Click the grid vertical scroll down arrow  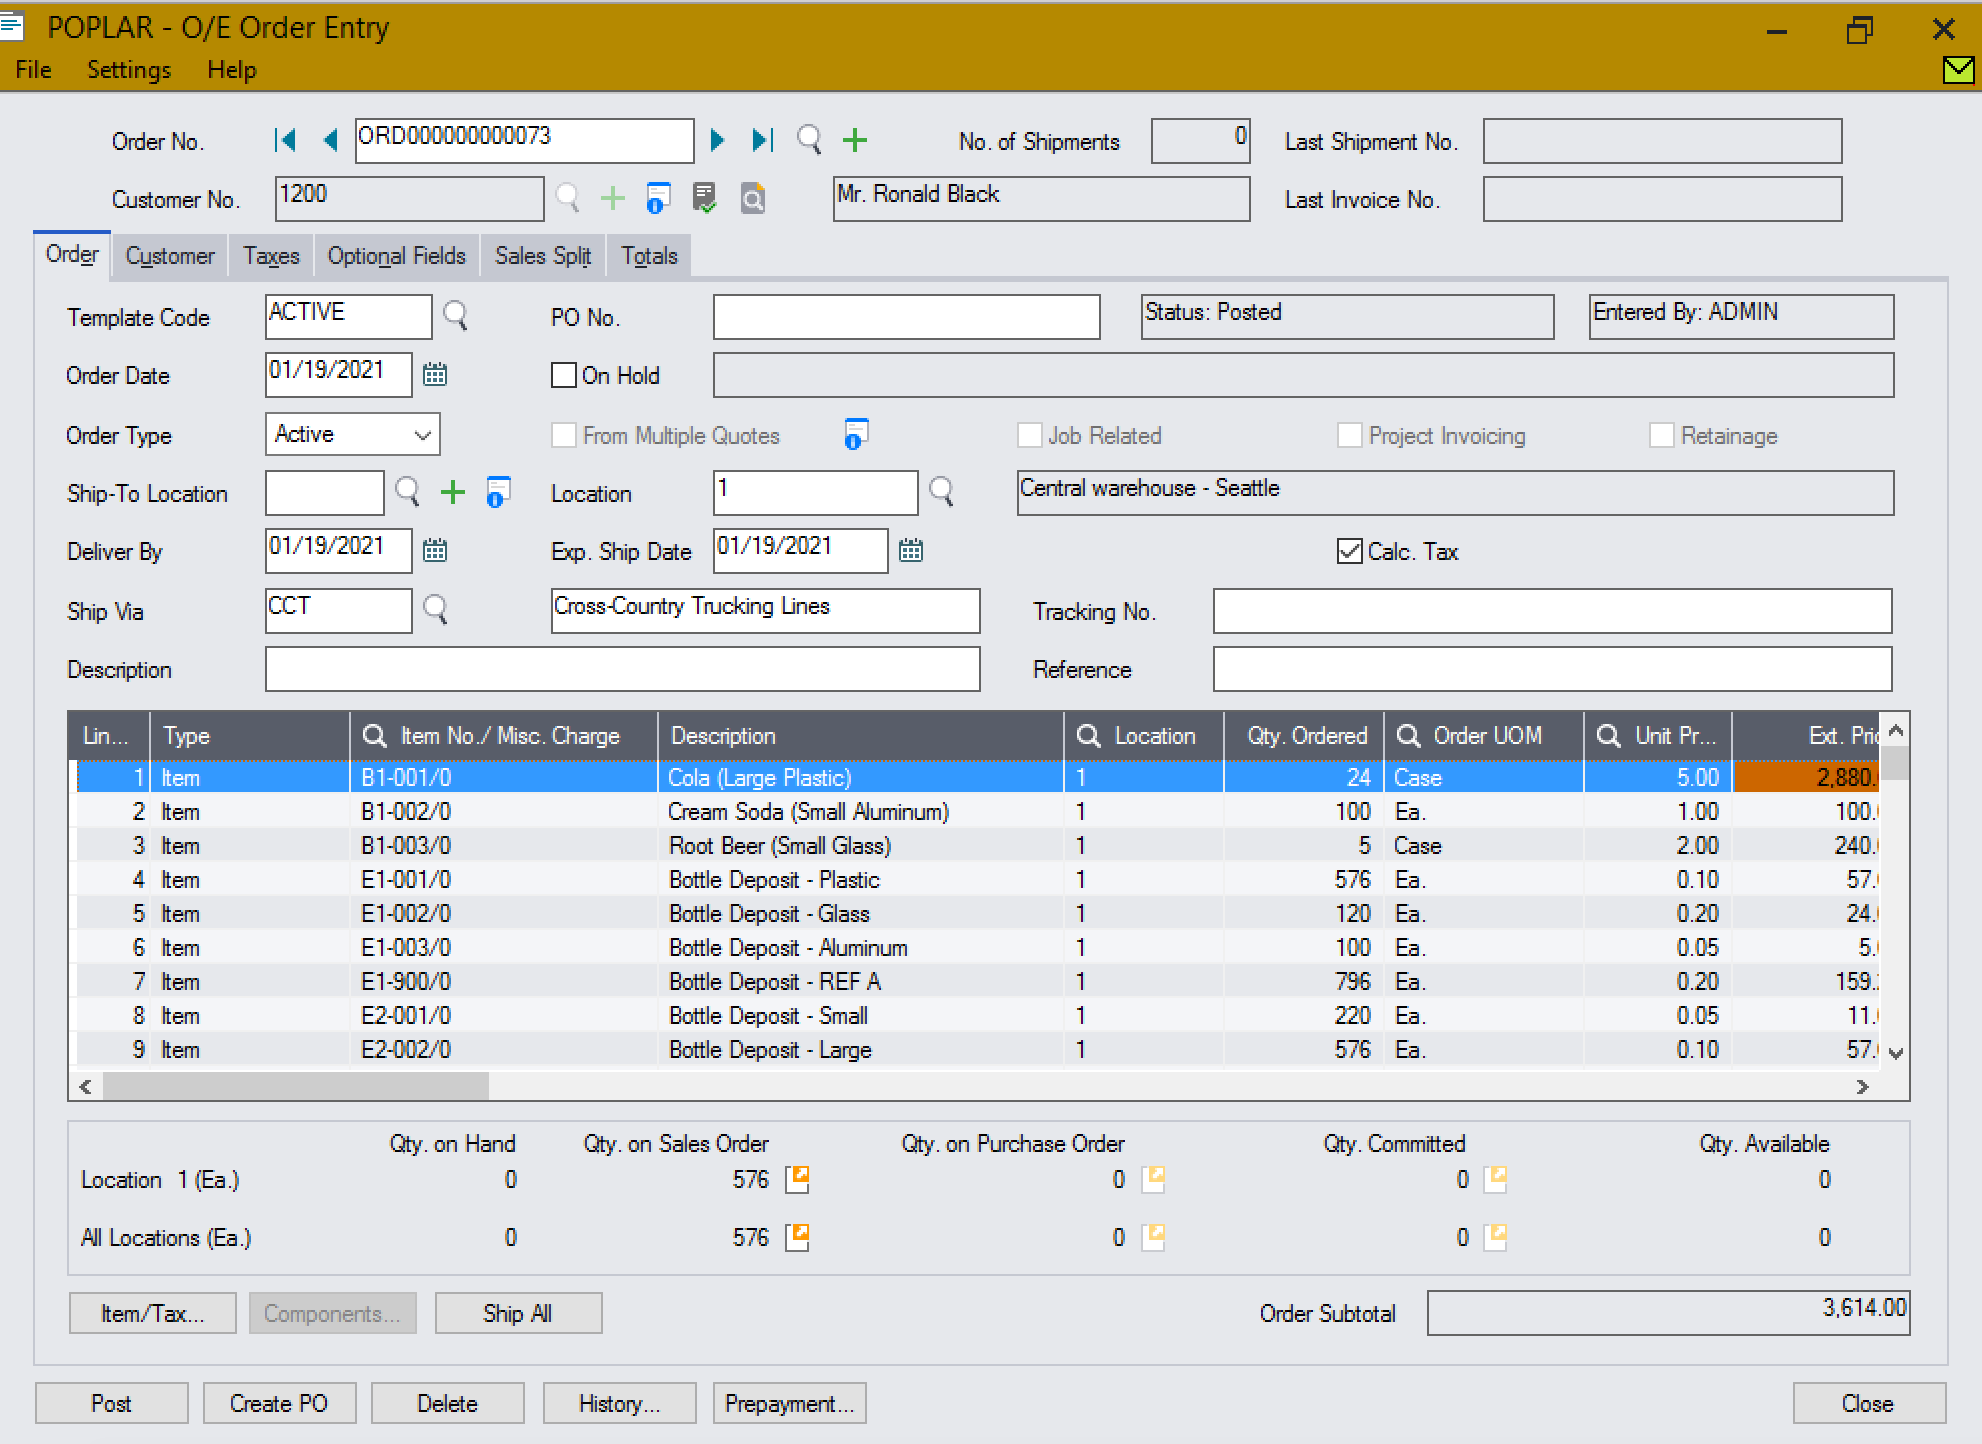coord(1896,1052)
